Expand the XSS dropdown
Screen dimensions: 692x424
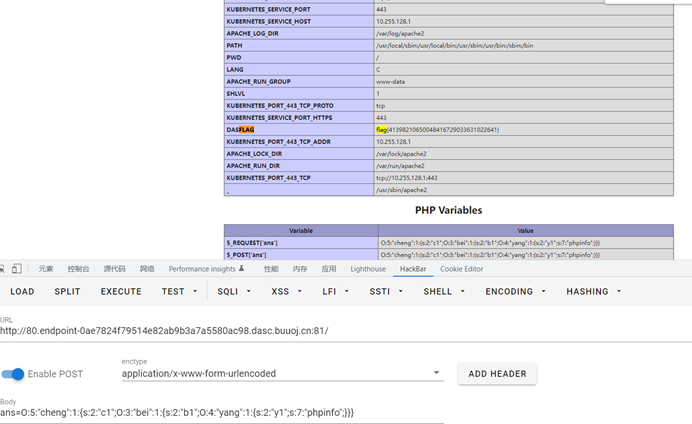tap(286, 292)
